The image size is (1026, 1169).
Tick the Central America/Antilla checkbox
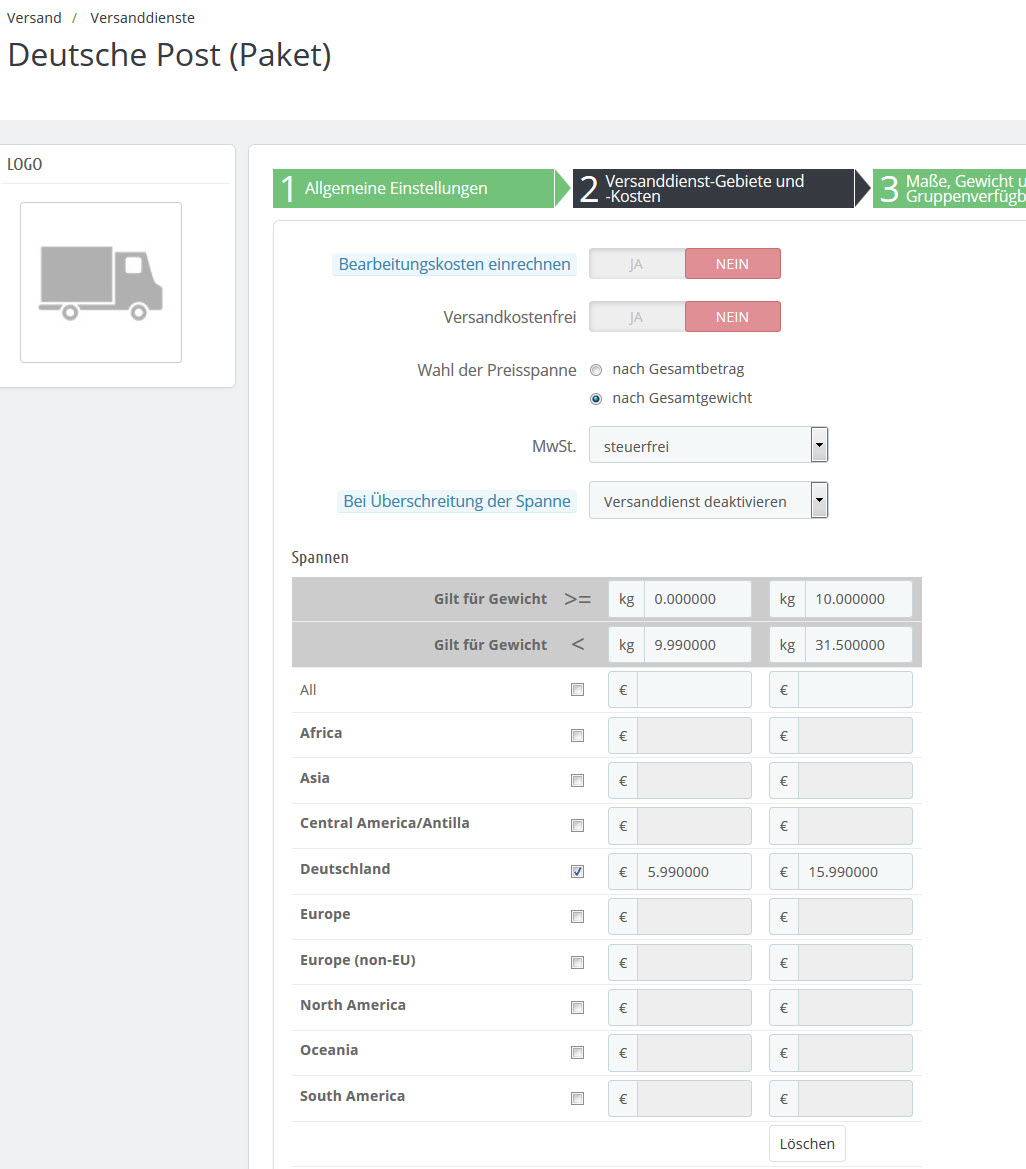click(577, 825)
